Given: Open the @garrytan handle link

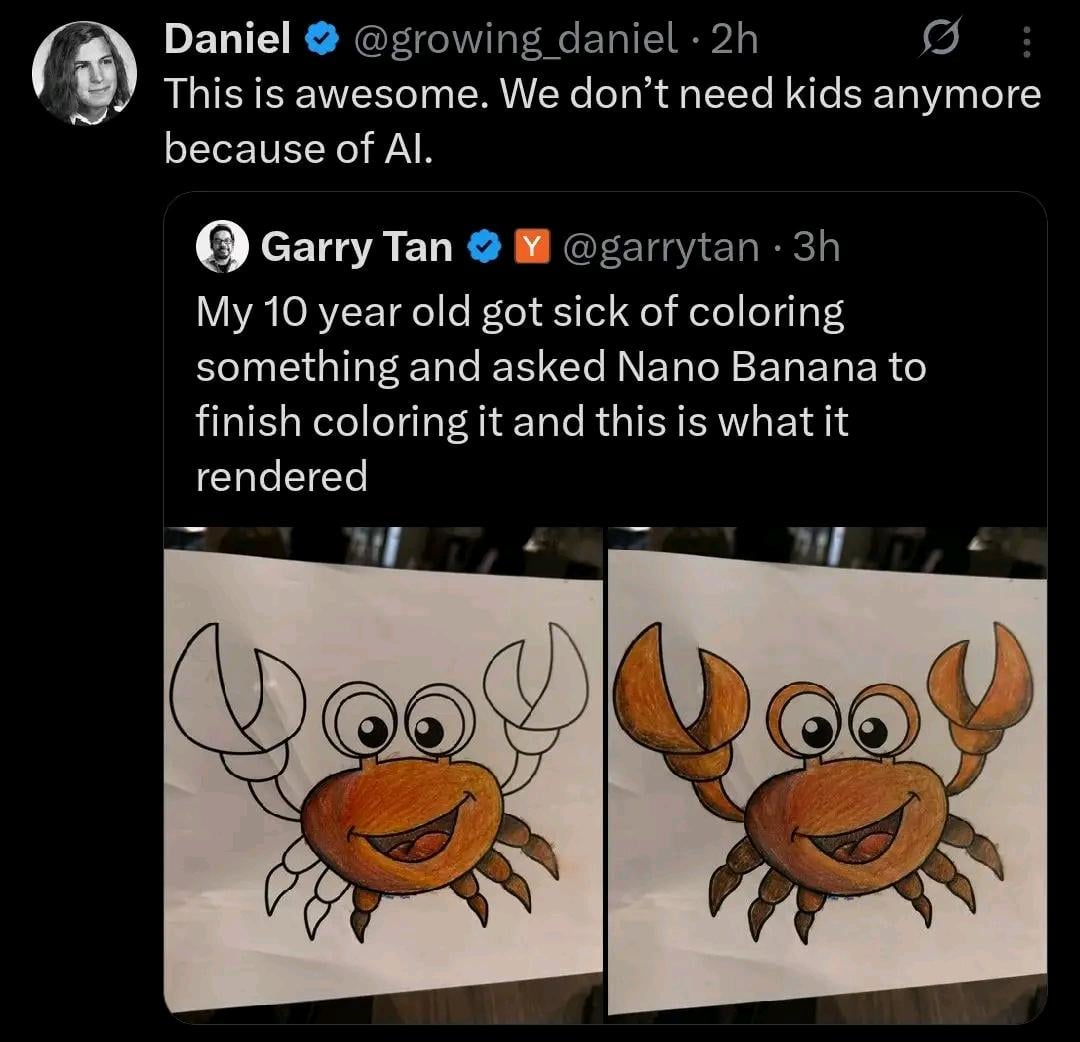Looking at the screenshot, I should [x=661, y=247].
